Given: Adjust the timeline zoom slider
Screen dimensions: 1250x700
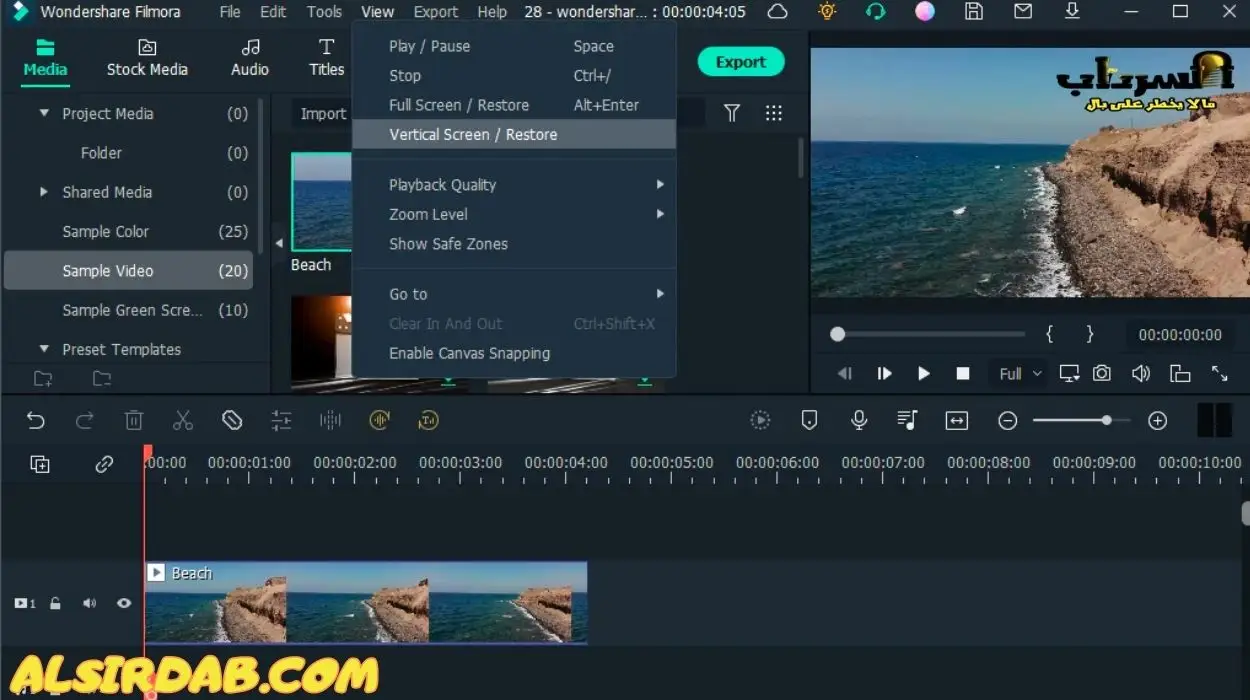Looking at the screenshot, I should (1083, 421).
